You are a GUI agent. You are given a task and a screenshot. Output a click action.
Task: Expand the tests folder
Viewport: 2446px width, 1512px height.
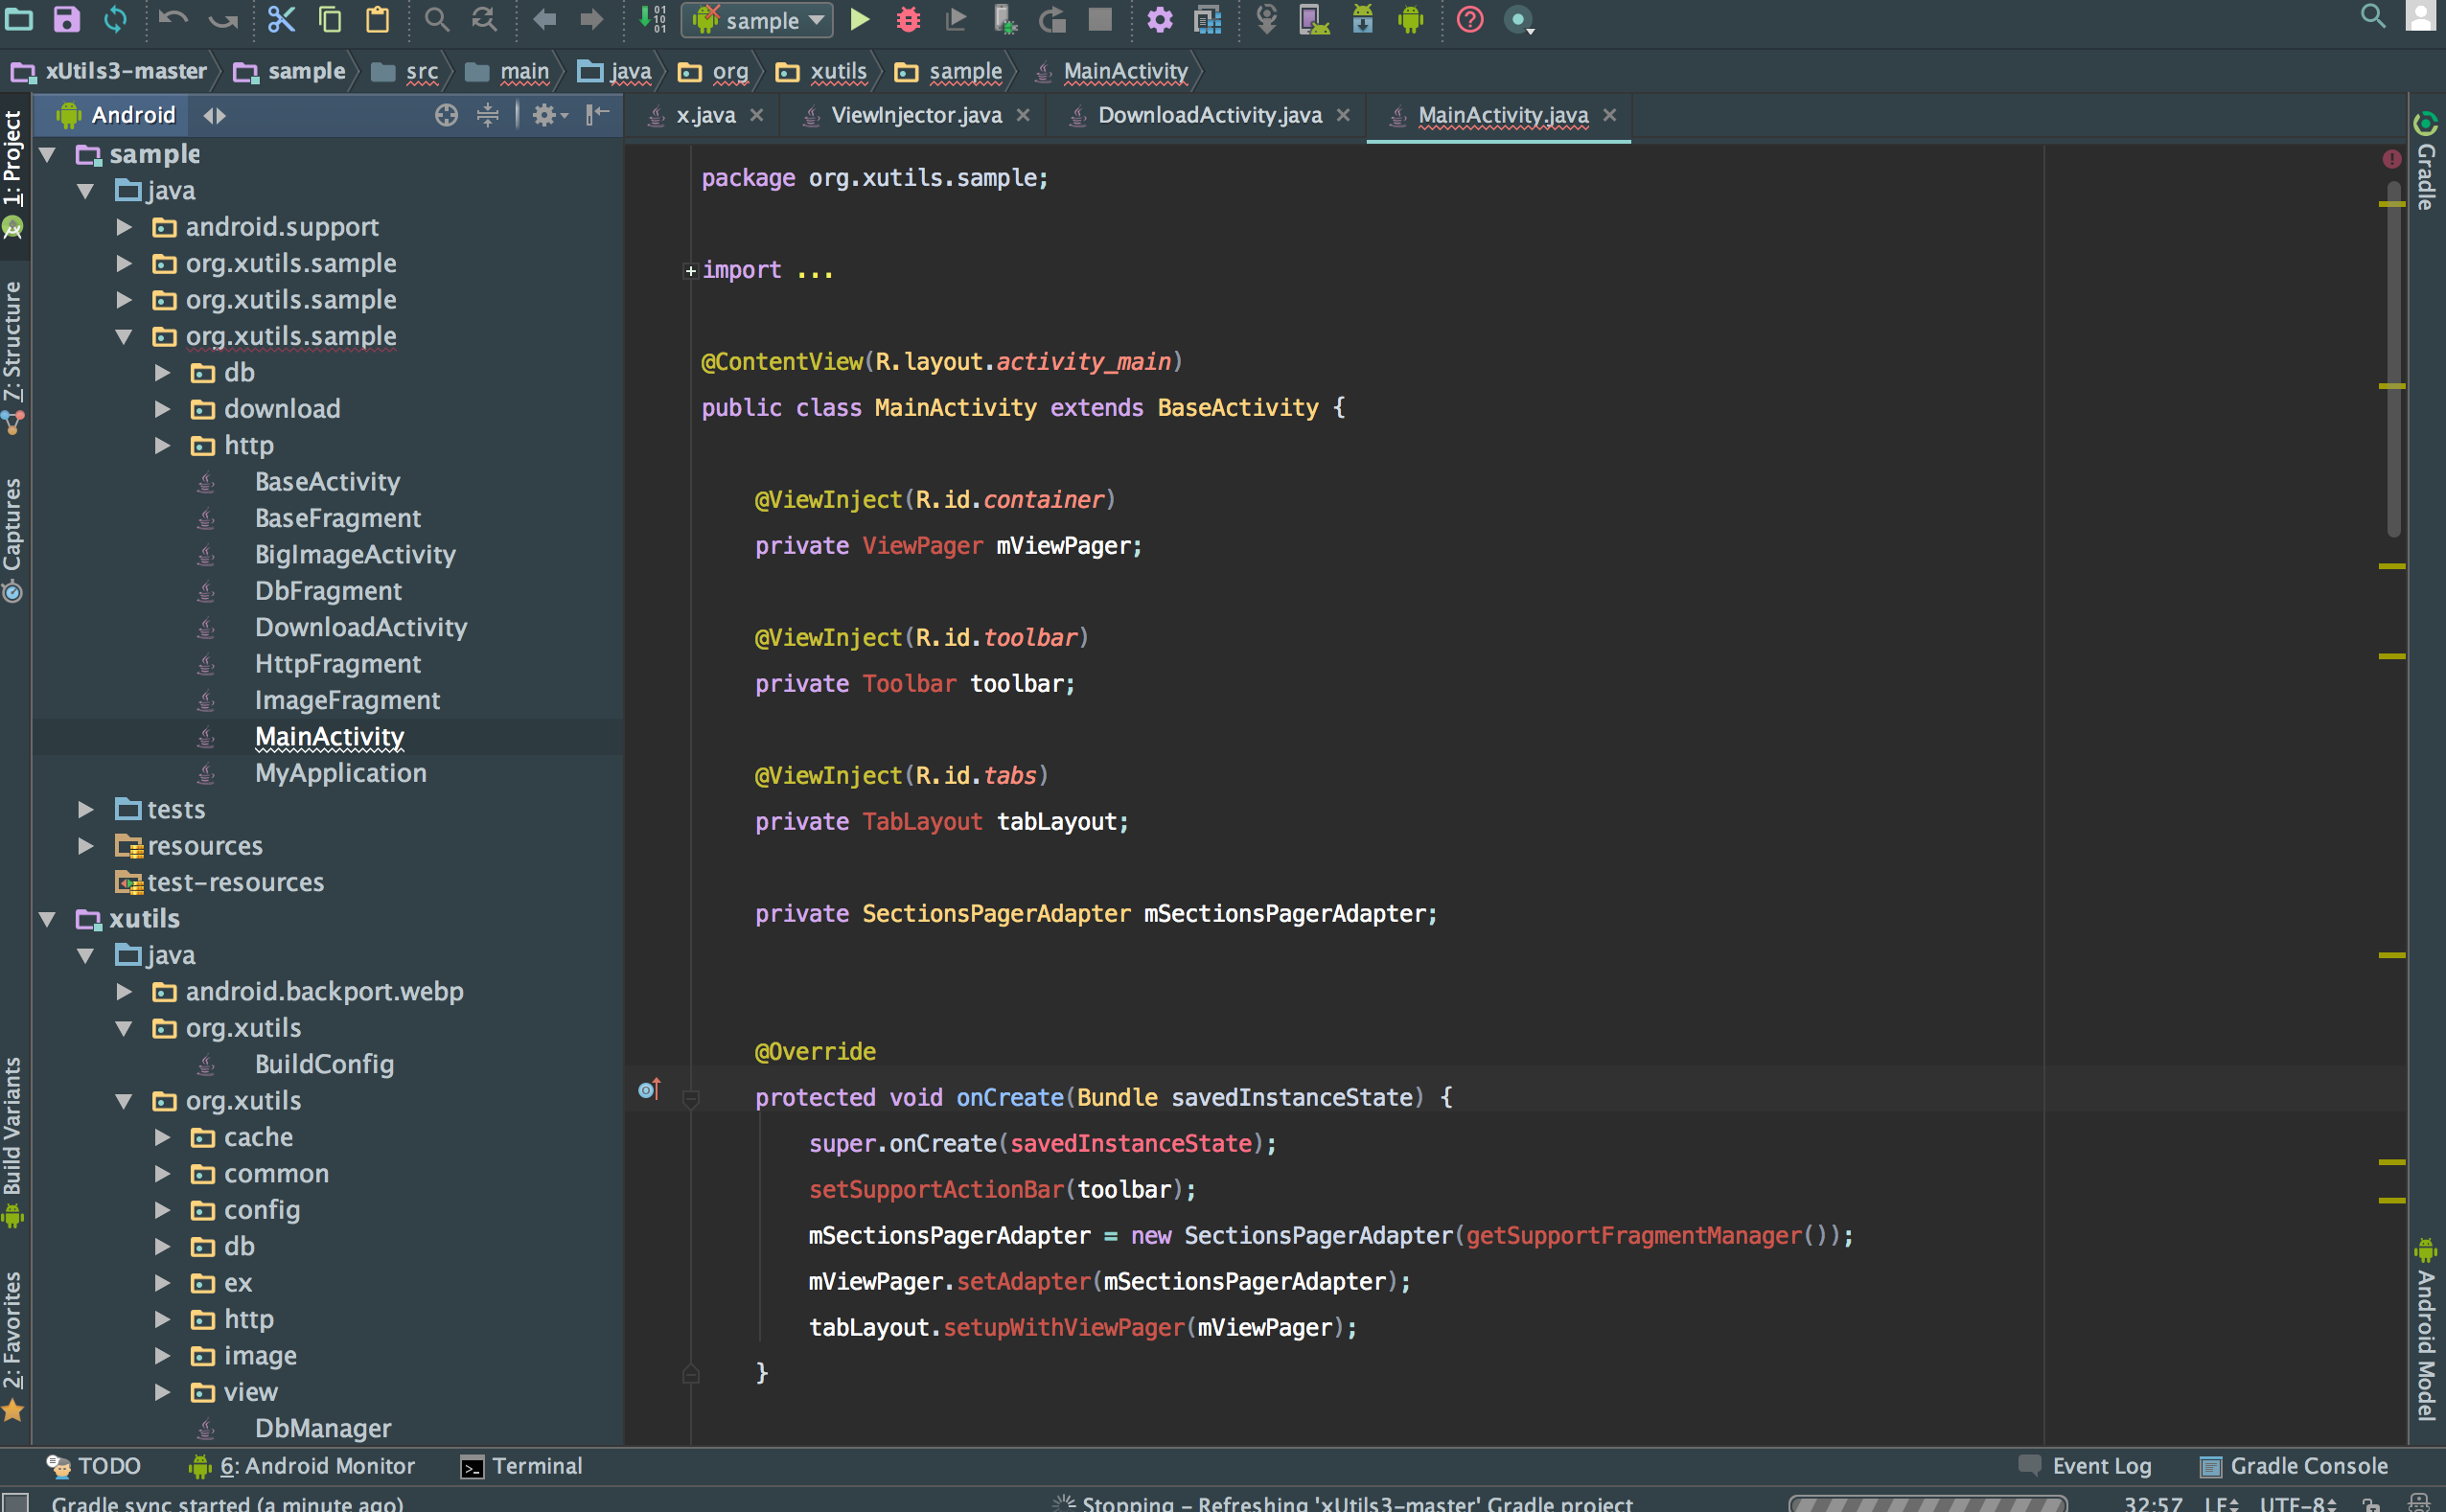[86, 809]
